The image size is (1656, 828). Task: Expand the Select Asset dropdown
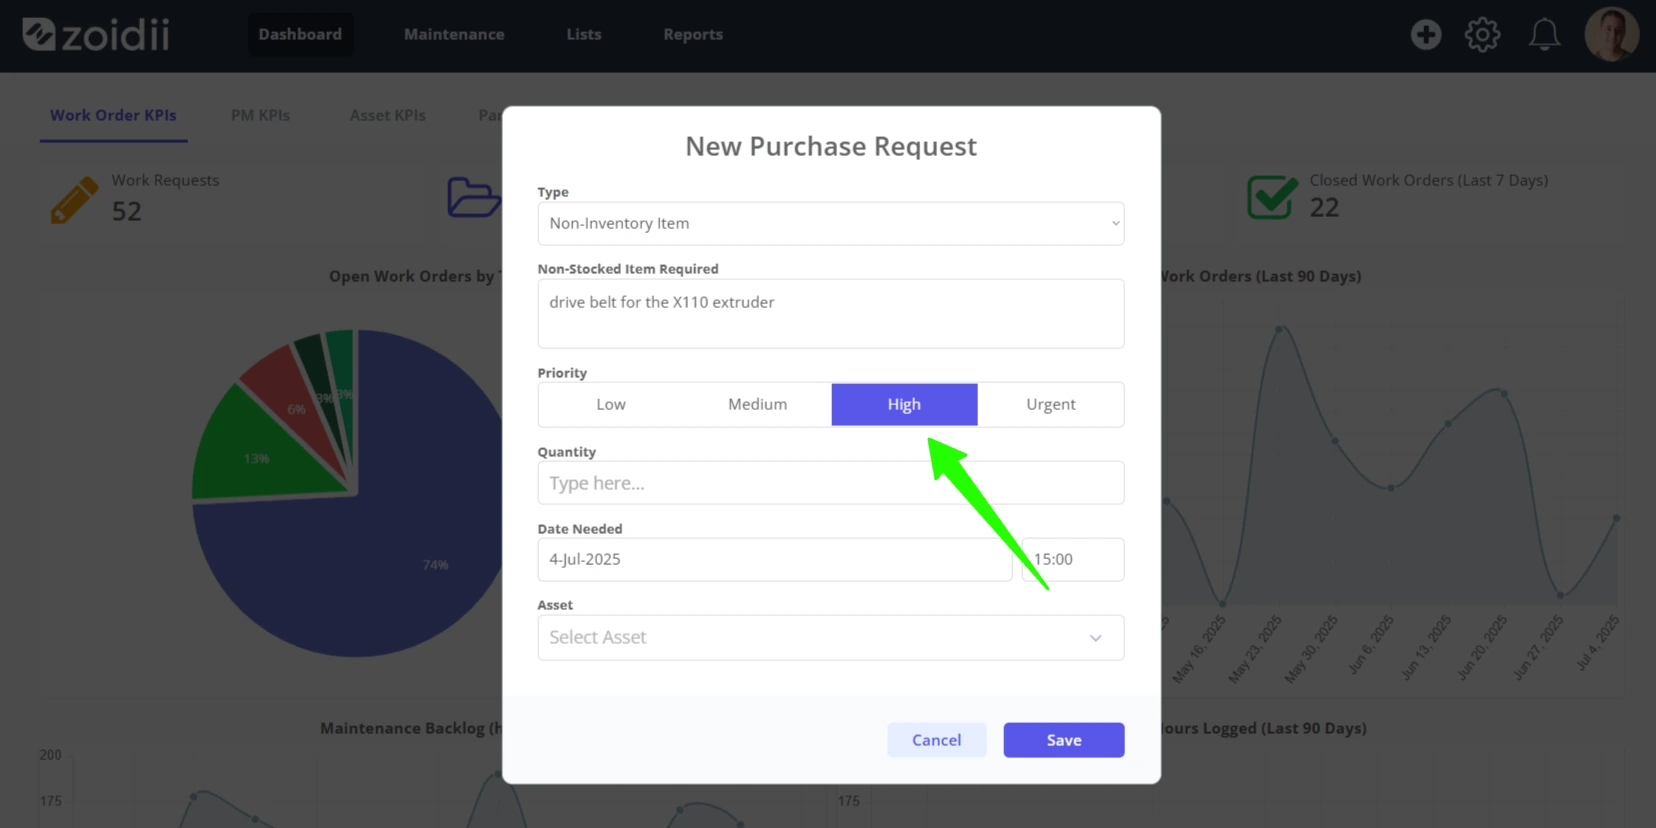pyautogui.click(x=831, y=637)
